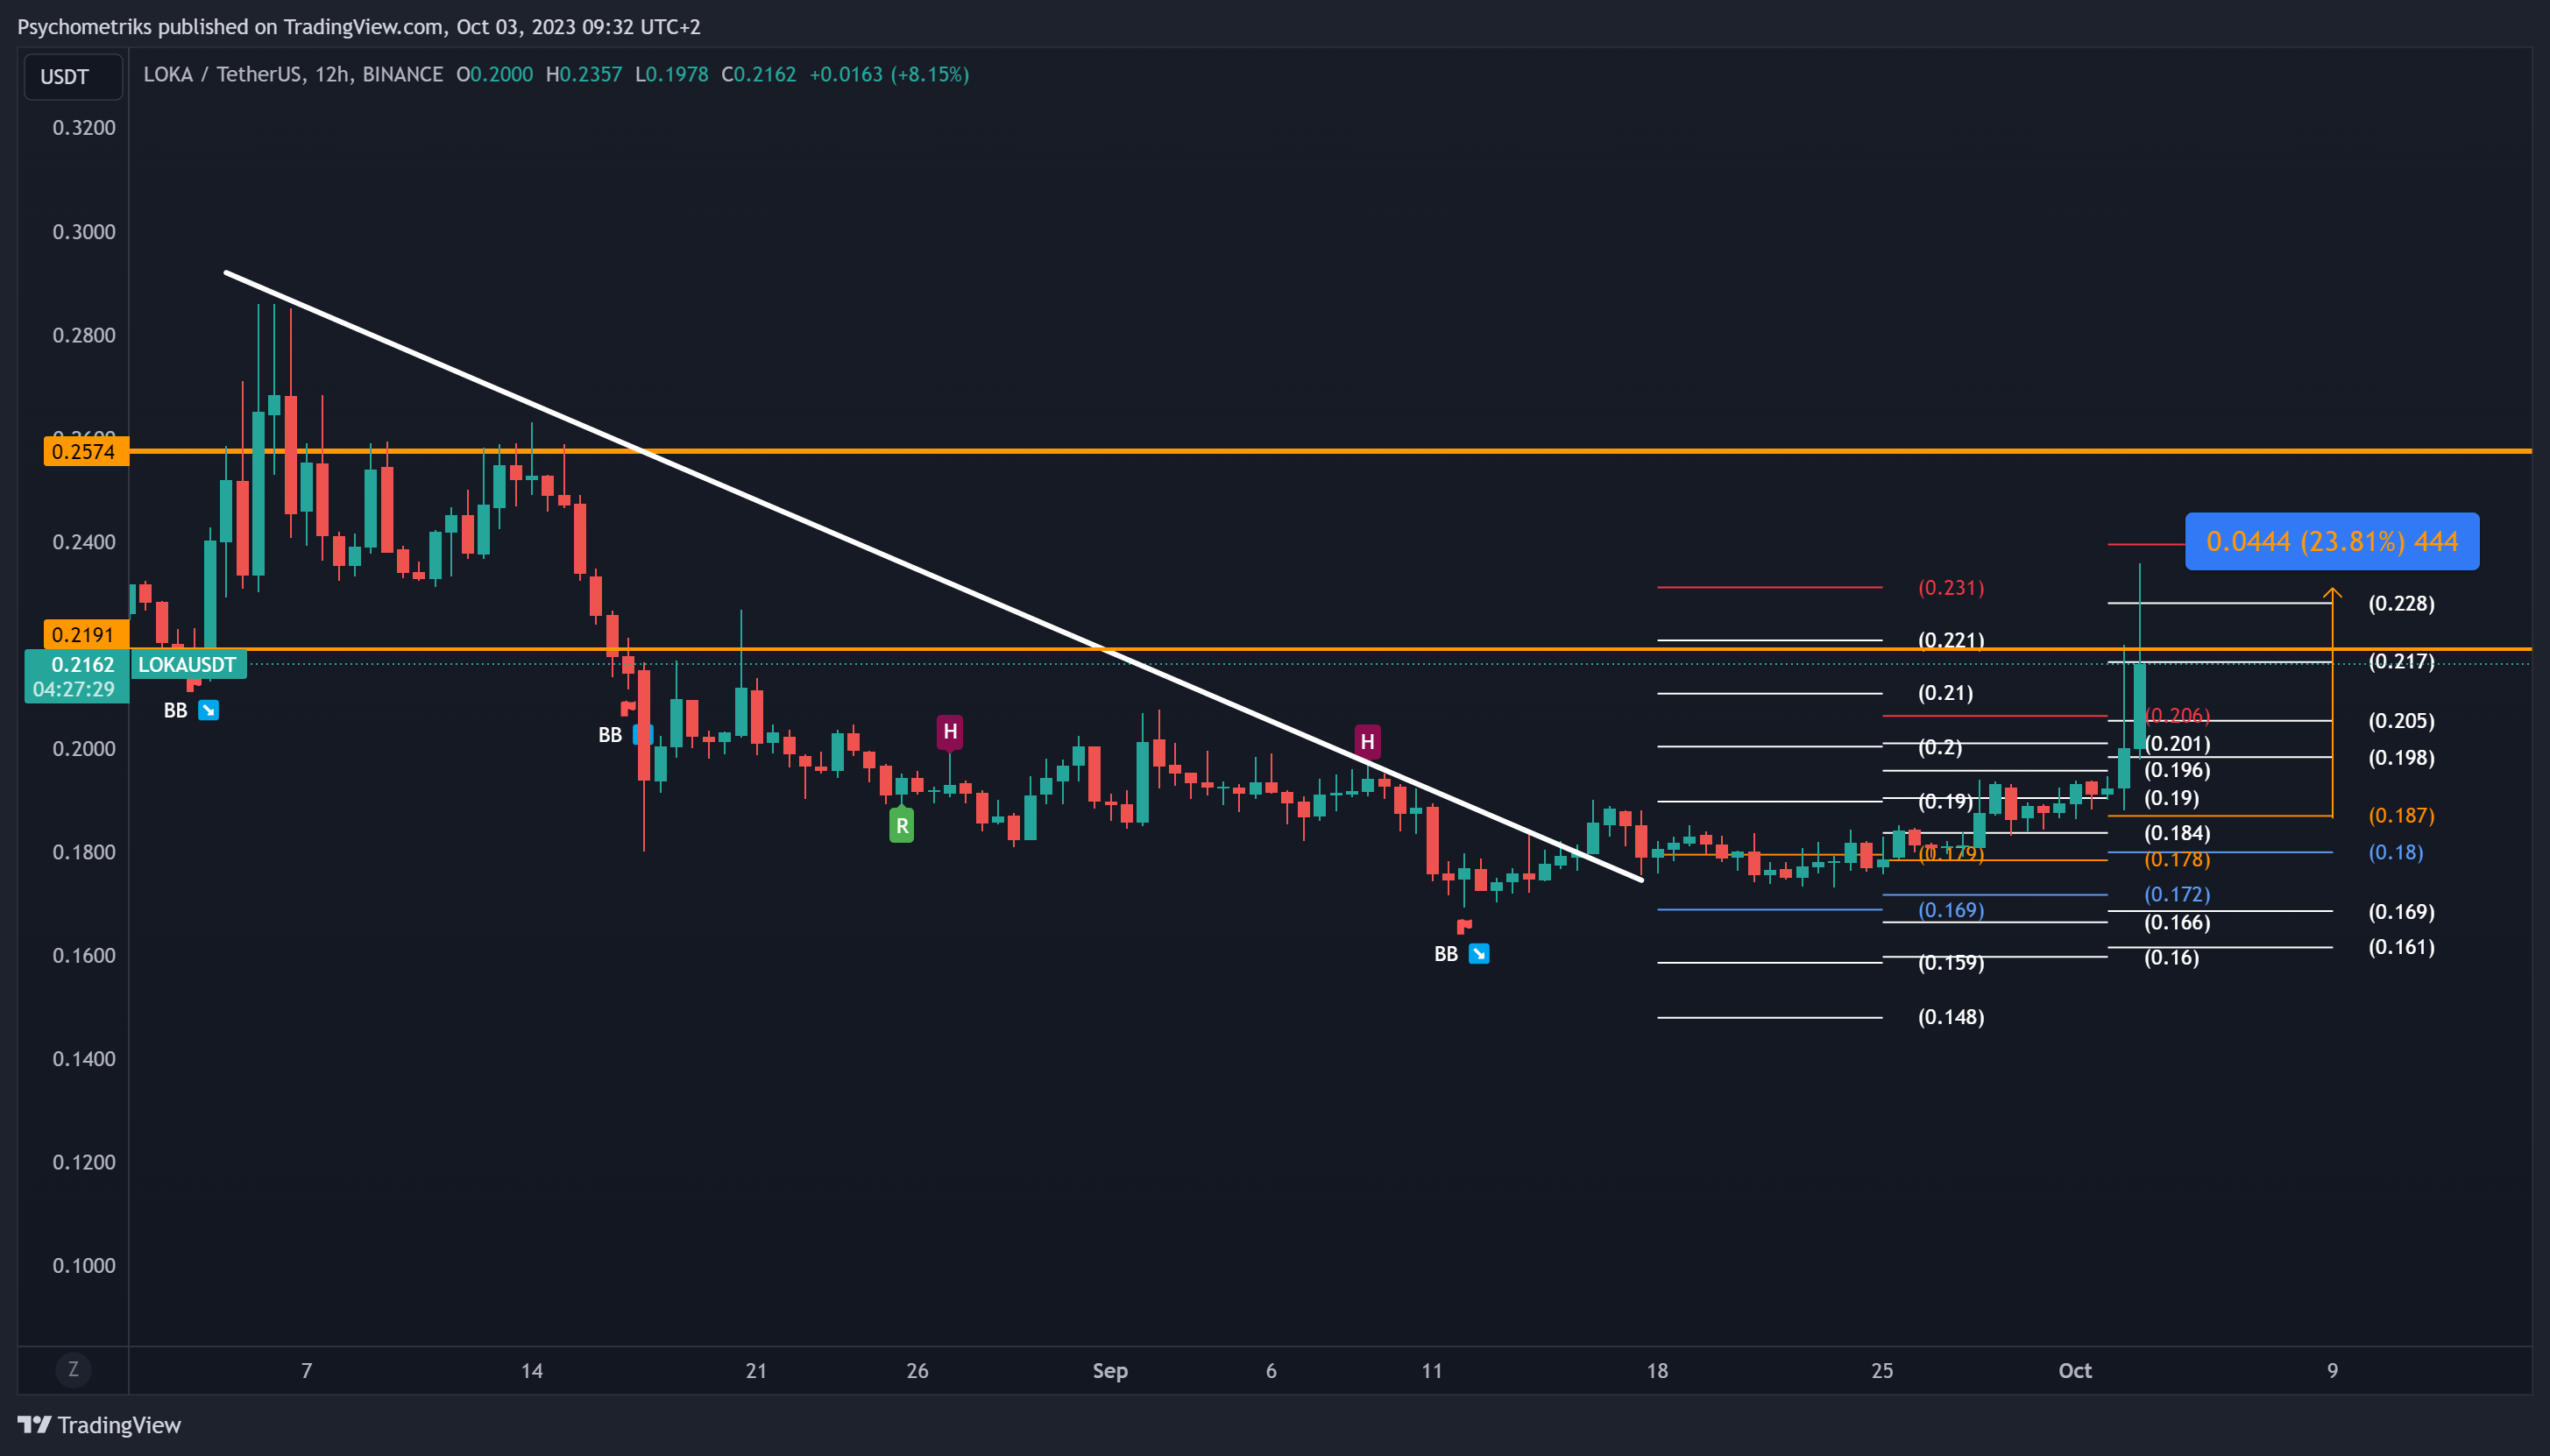Screen dimensions: 2550x1456
Task: Click the 0.1000 price axis value
Action: pos(84,1265)
